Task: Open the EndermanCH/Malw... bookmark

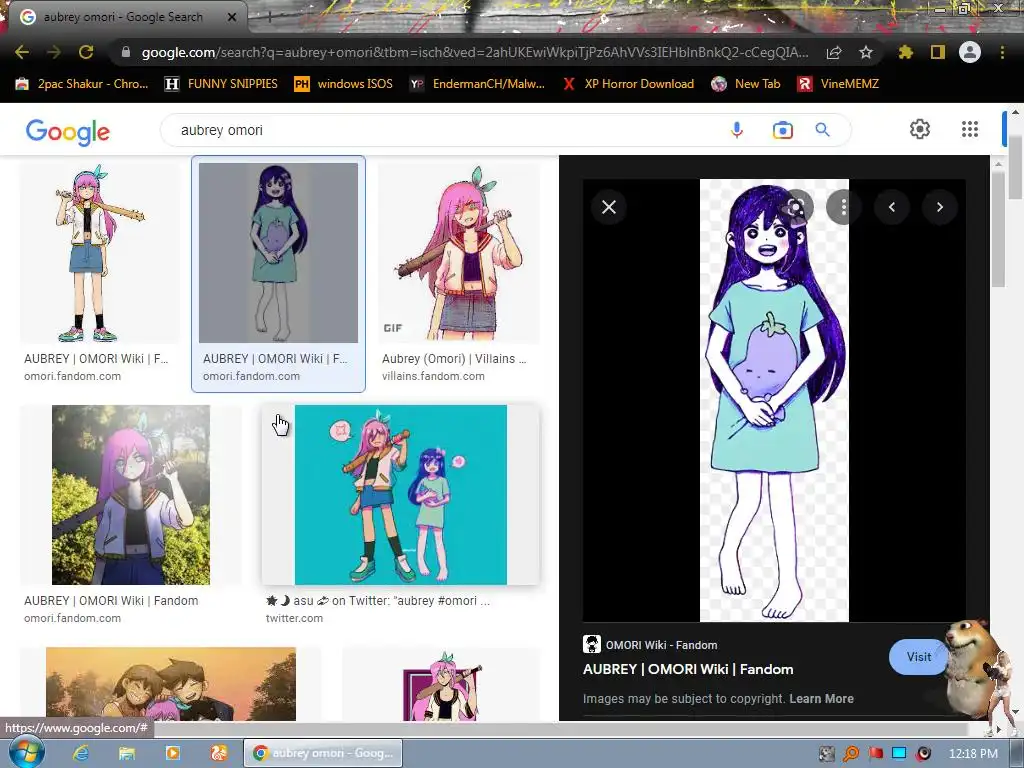Action: click(x=477, y=84)
